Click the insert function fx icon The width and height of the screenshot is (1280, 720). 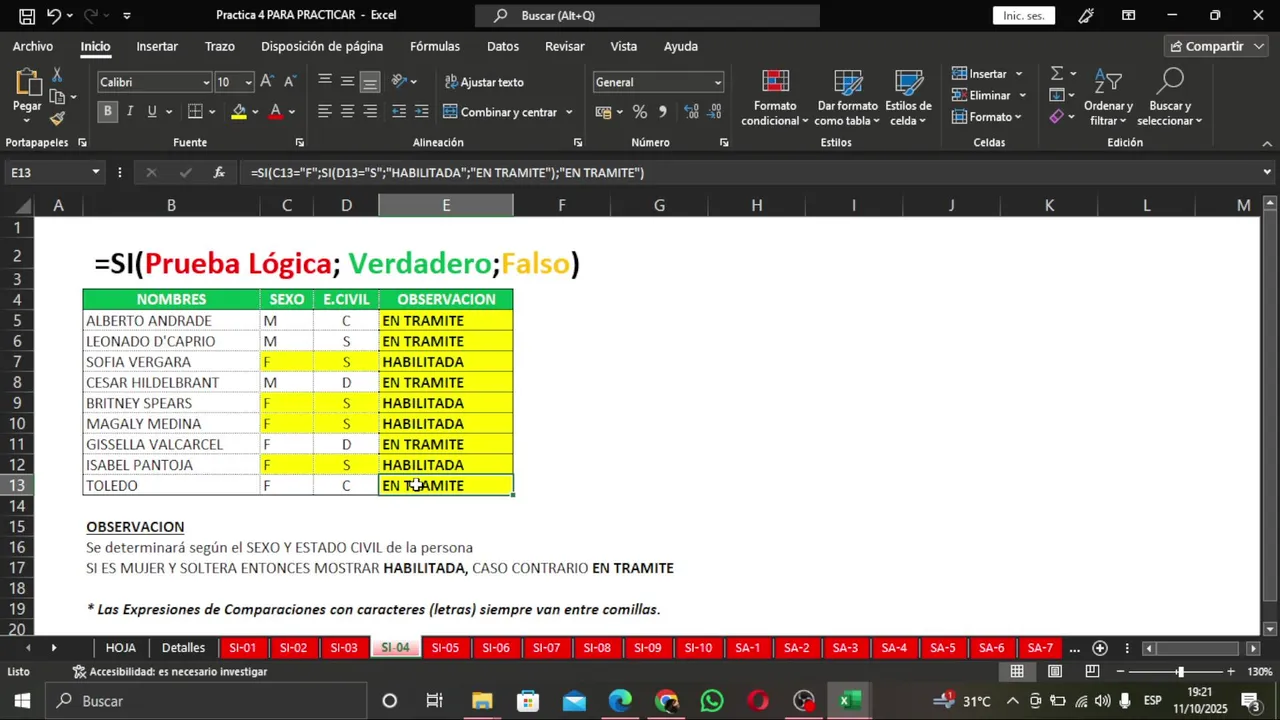coord(219,172)
